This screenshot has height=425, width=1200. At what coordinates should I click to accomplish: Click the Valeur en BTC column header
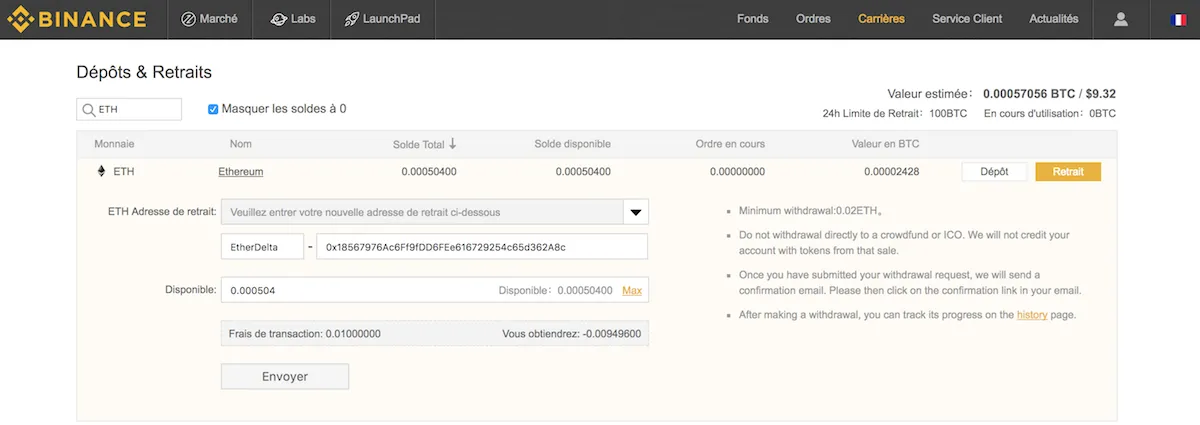coord(885,143)
